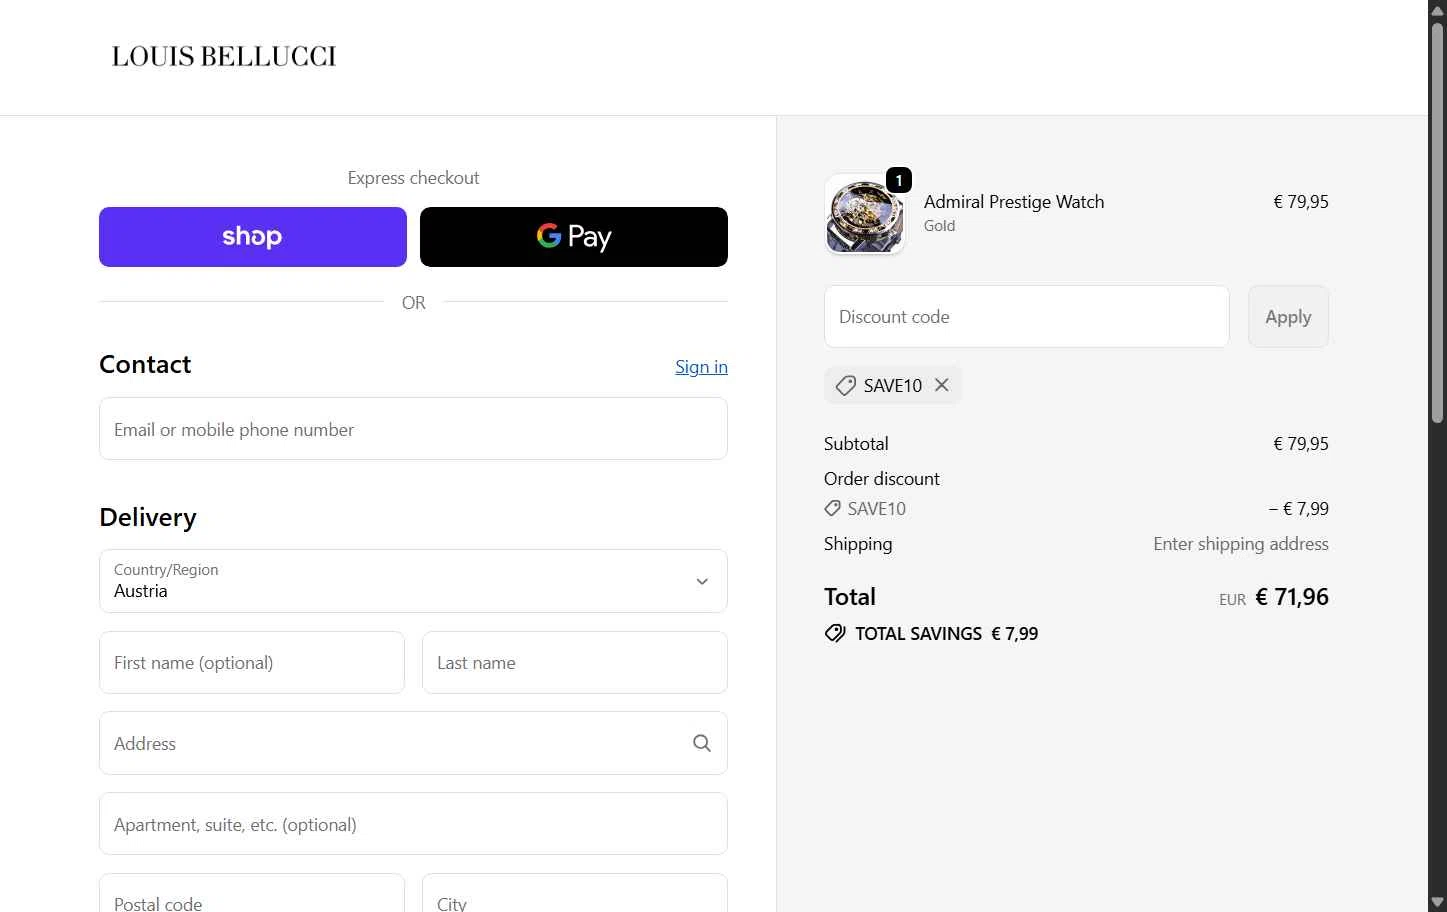Select the Express checkout heading
The width and height of the screenshot is (1447, 912).
coord(413,178)
